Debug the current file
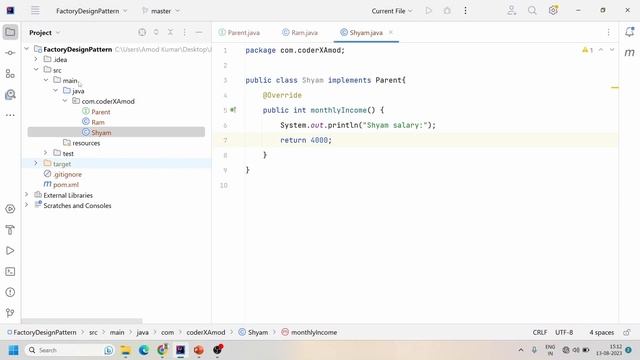Screen dimensions: 640x360 pyautogui.click(x=447, y=11)
